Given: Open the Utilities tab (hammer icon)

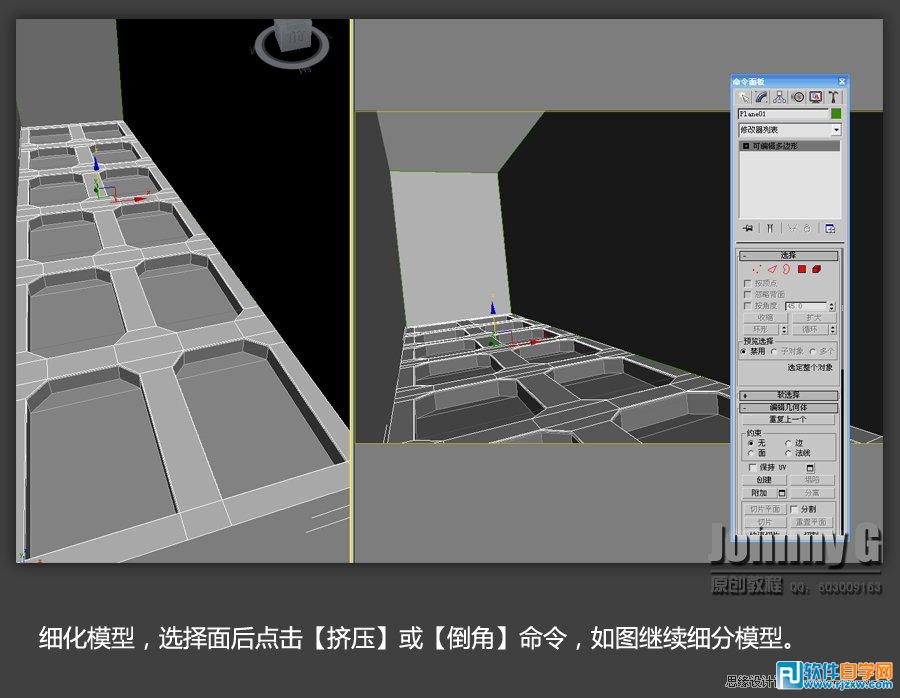Looking at the screenshot, I should coord(833,97).
